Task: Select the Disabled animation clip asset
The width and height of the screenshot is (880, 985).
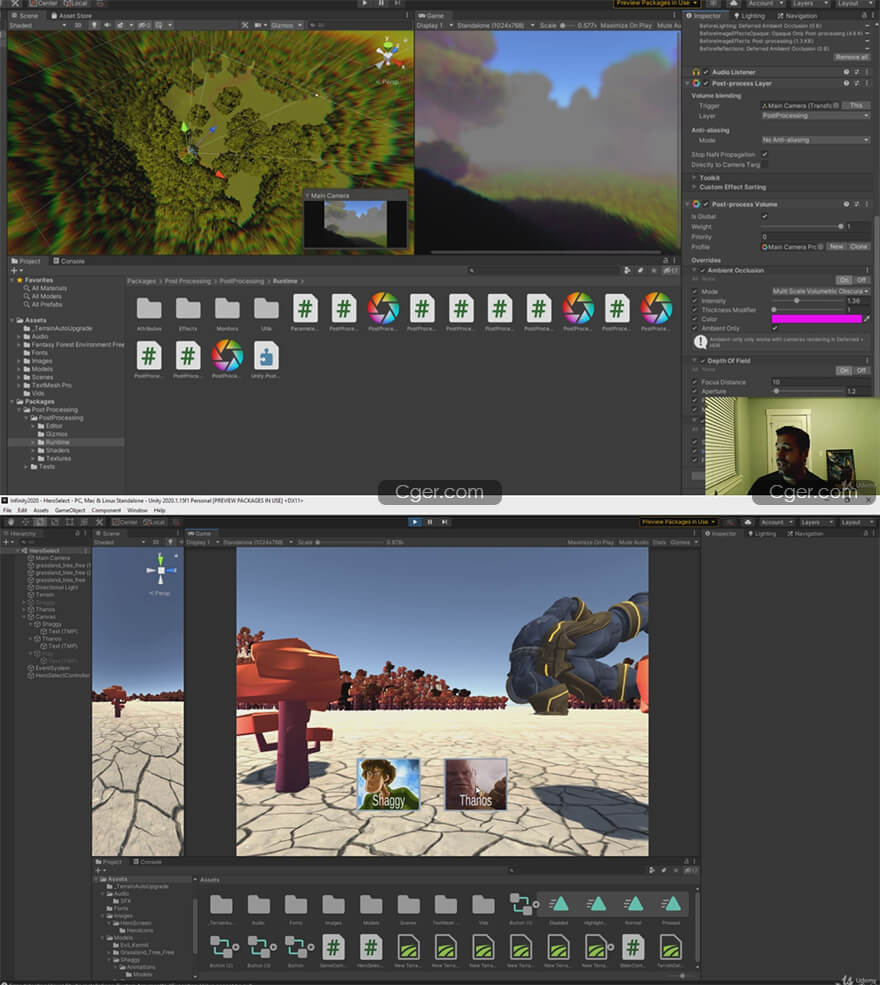Action: point(559,905)
